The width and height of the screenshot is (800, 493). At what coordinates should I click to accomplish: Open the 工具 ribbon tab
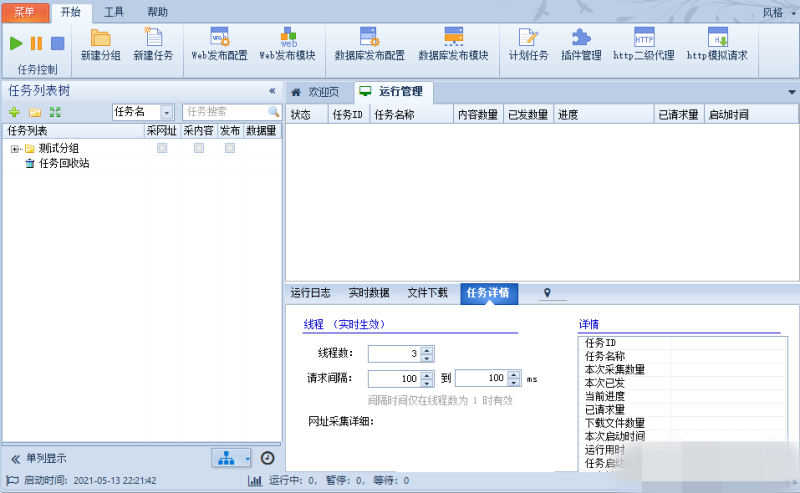[x=114, y=12]
